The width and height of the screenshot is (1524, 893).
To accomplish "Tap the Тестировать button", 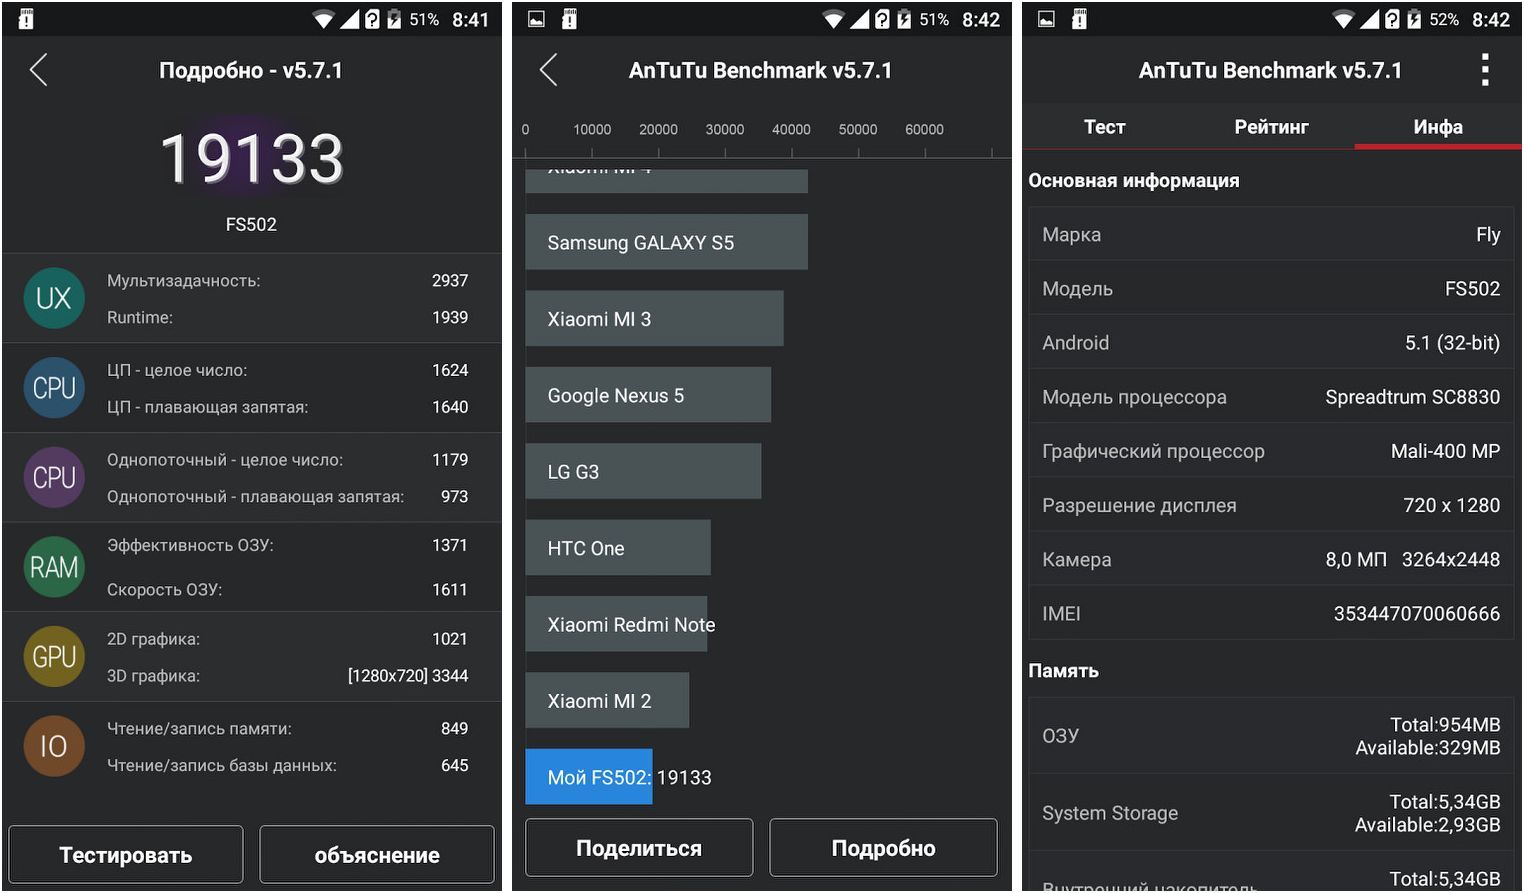I will click(126, 855).
